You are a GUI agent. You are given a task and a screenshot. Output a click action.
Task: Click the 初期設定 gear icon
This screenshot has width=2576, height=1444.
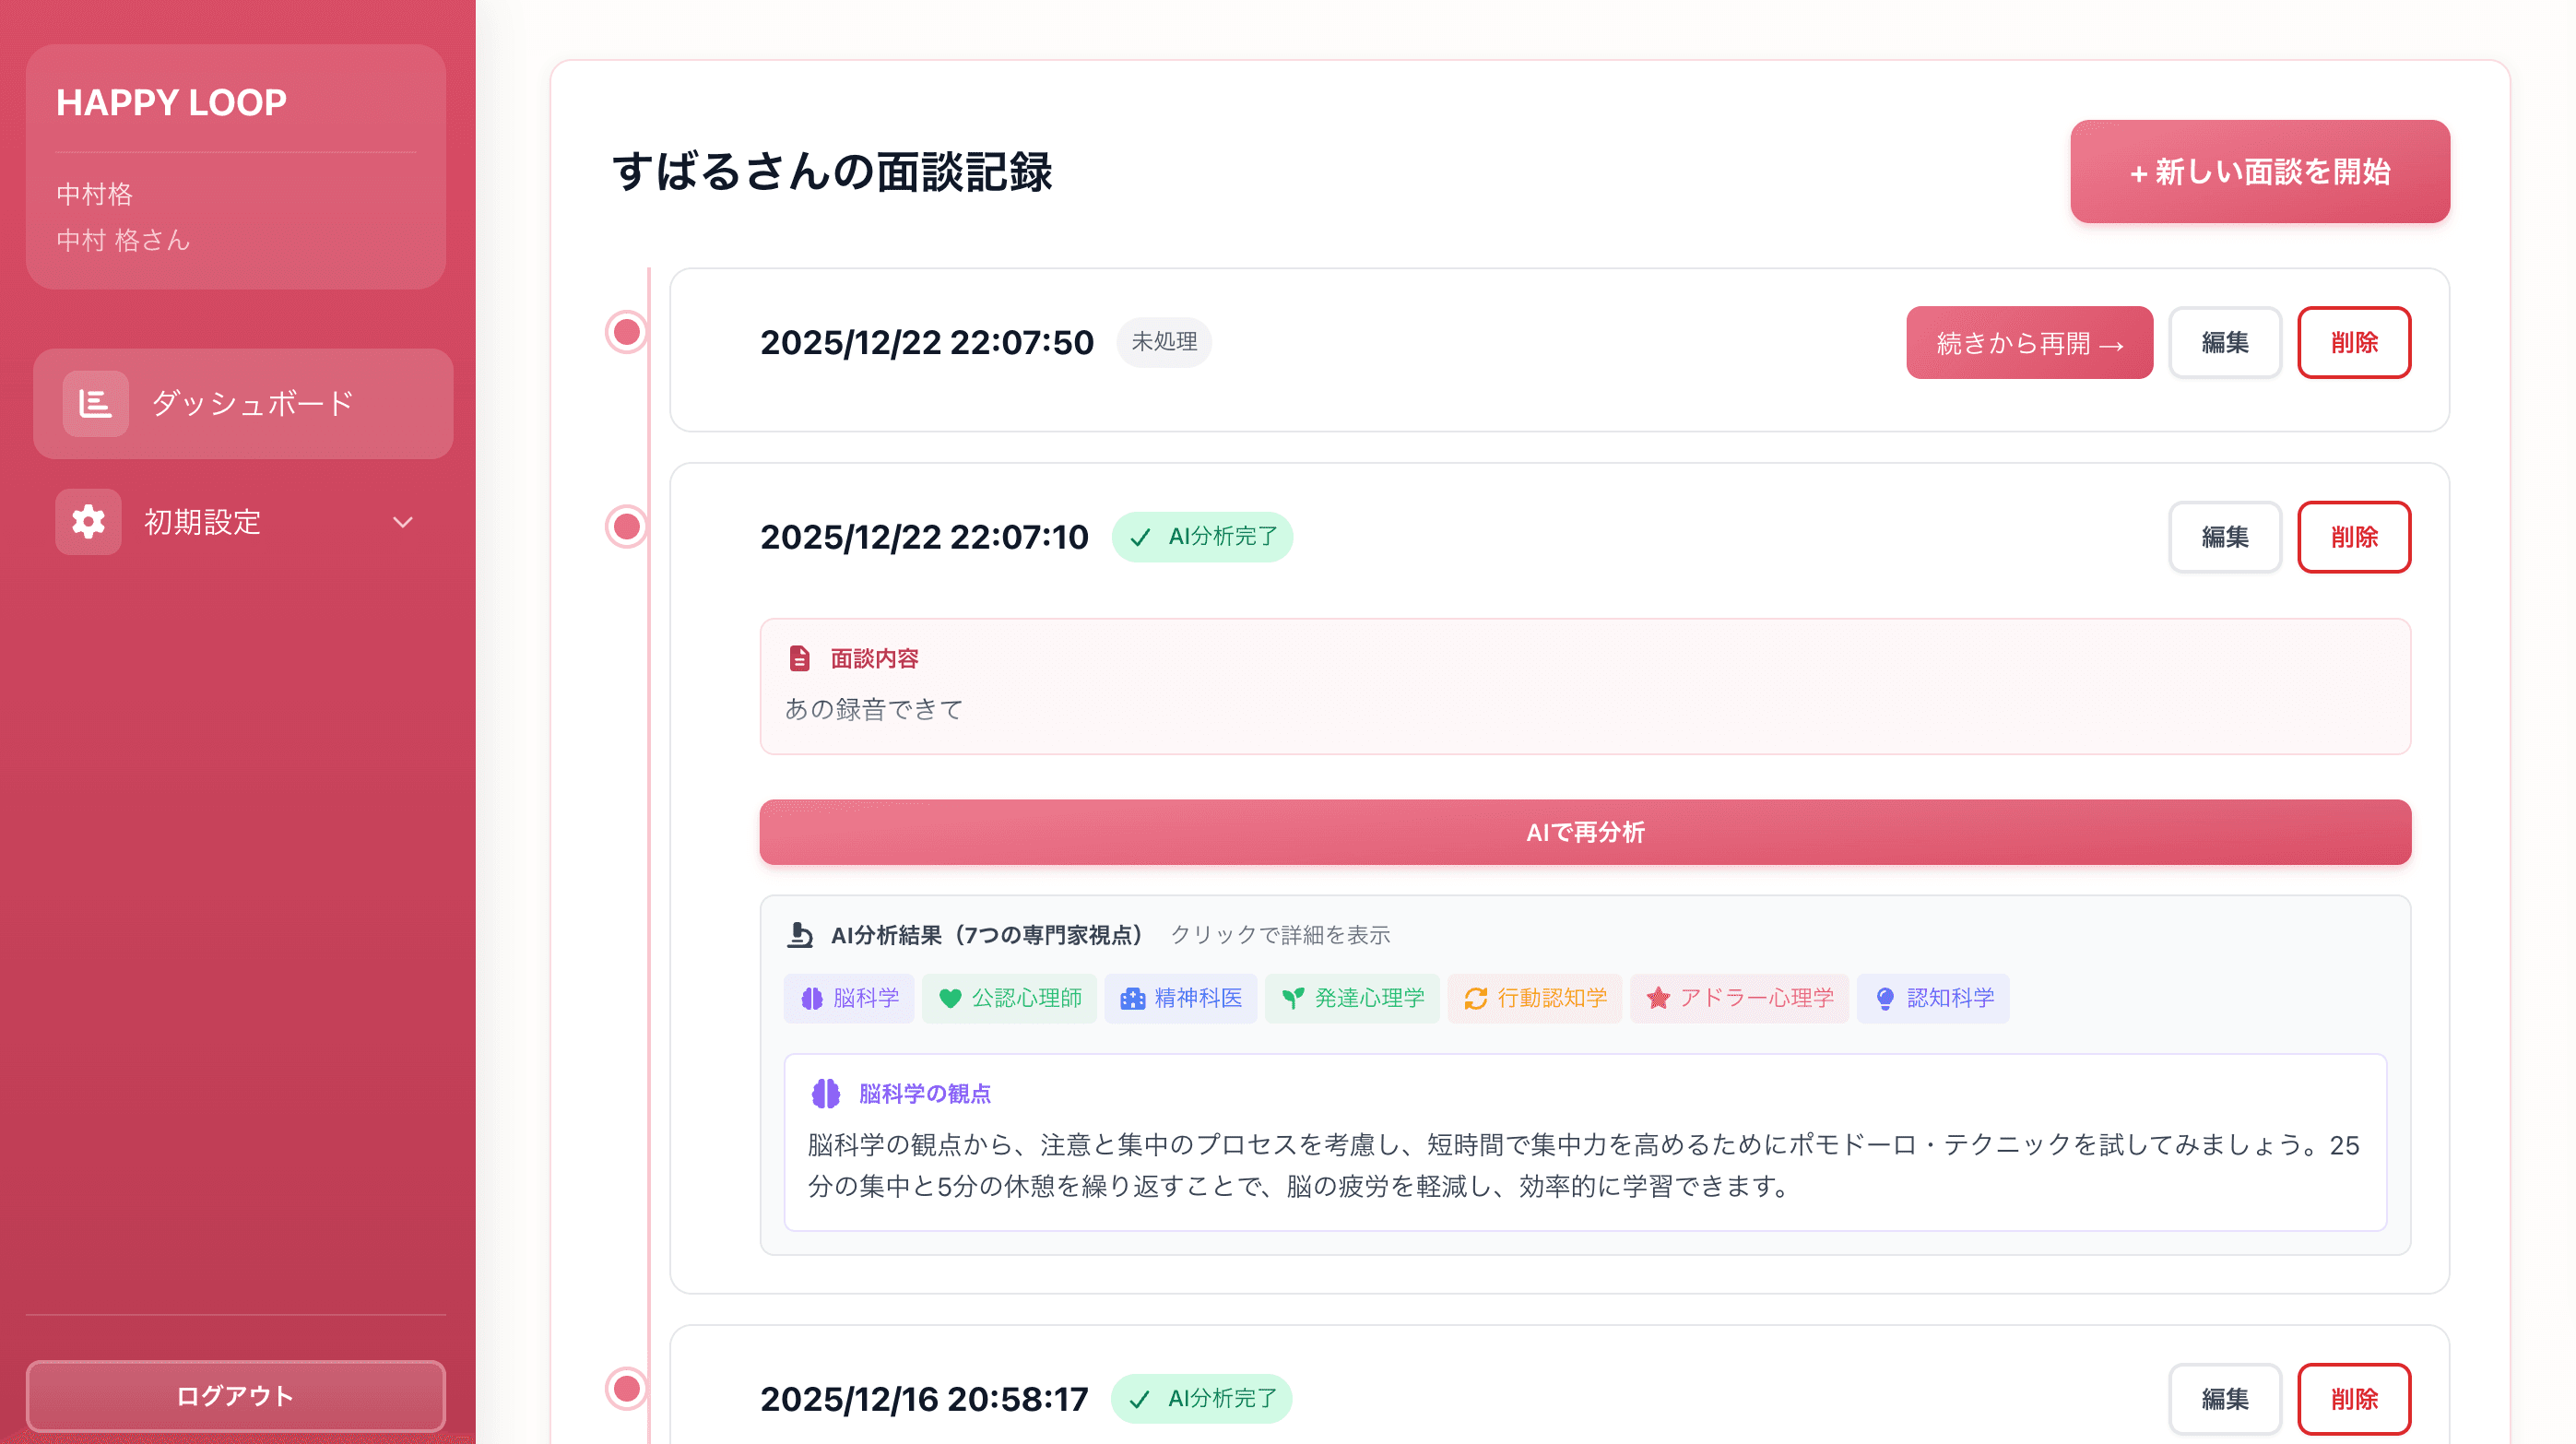(x=88, y=521)
